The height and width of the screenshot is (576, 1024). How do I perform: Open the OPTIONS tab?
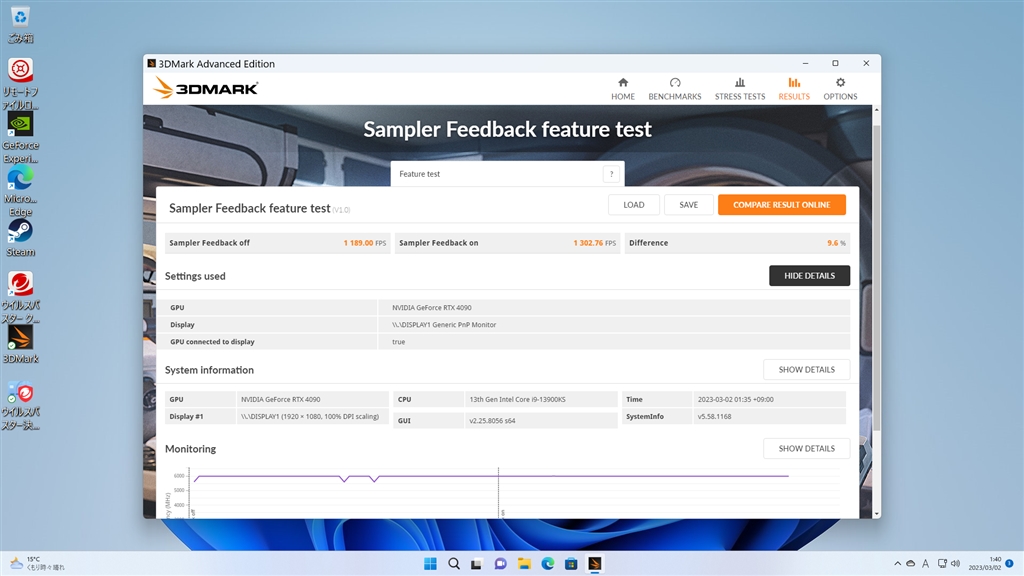[x=840, y=88]
